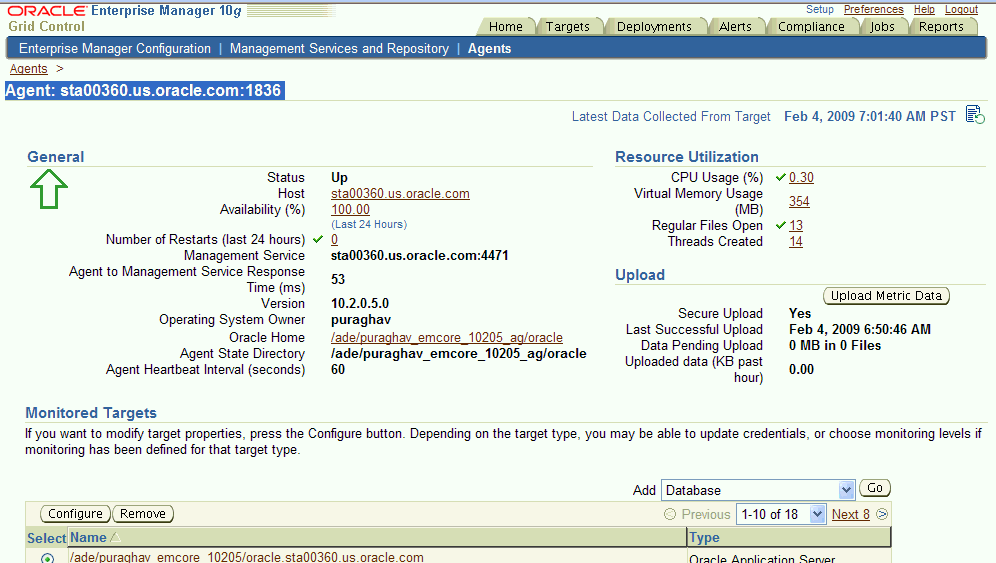Click the Logout link

tap(961, 10)
